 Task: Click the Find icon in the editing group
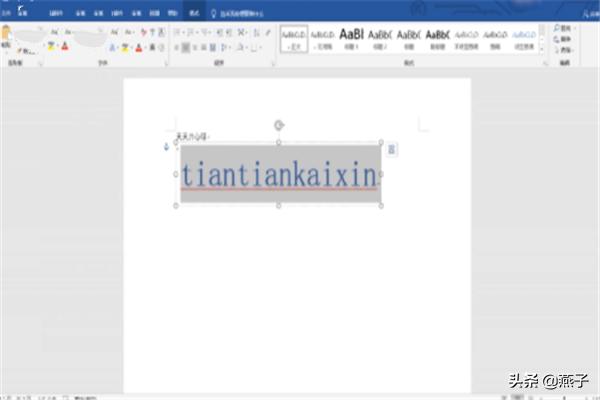click(x=566, y=29)
